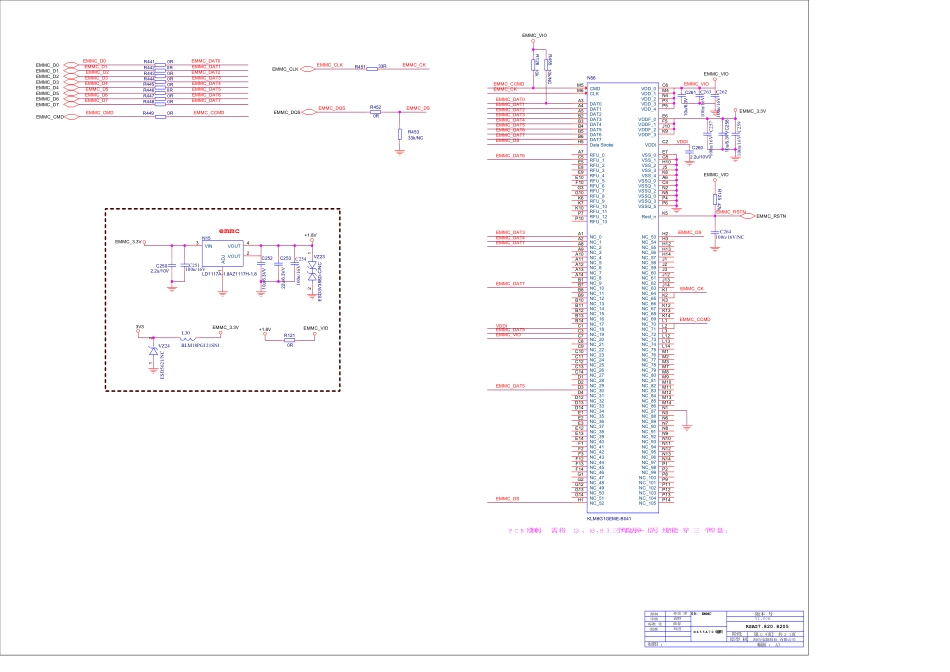Select resistor R452 on the EMMC_DQS line
The image size is (950, 672).
tap(376, 112)
